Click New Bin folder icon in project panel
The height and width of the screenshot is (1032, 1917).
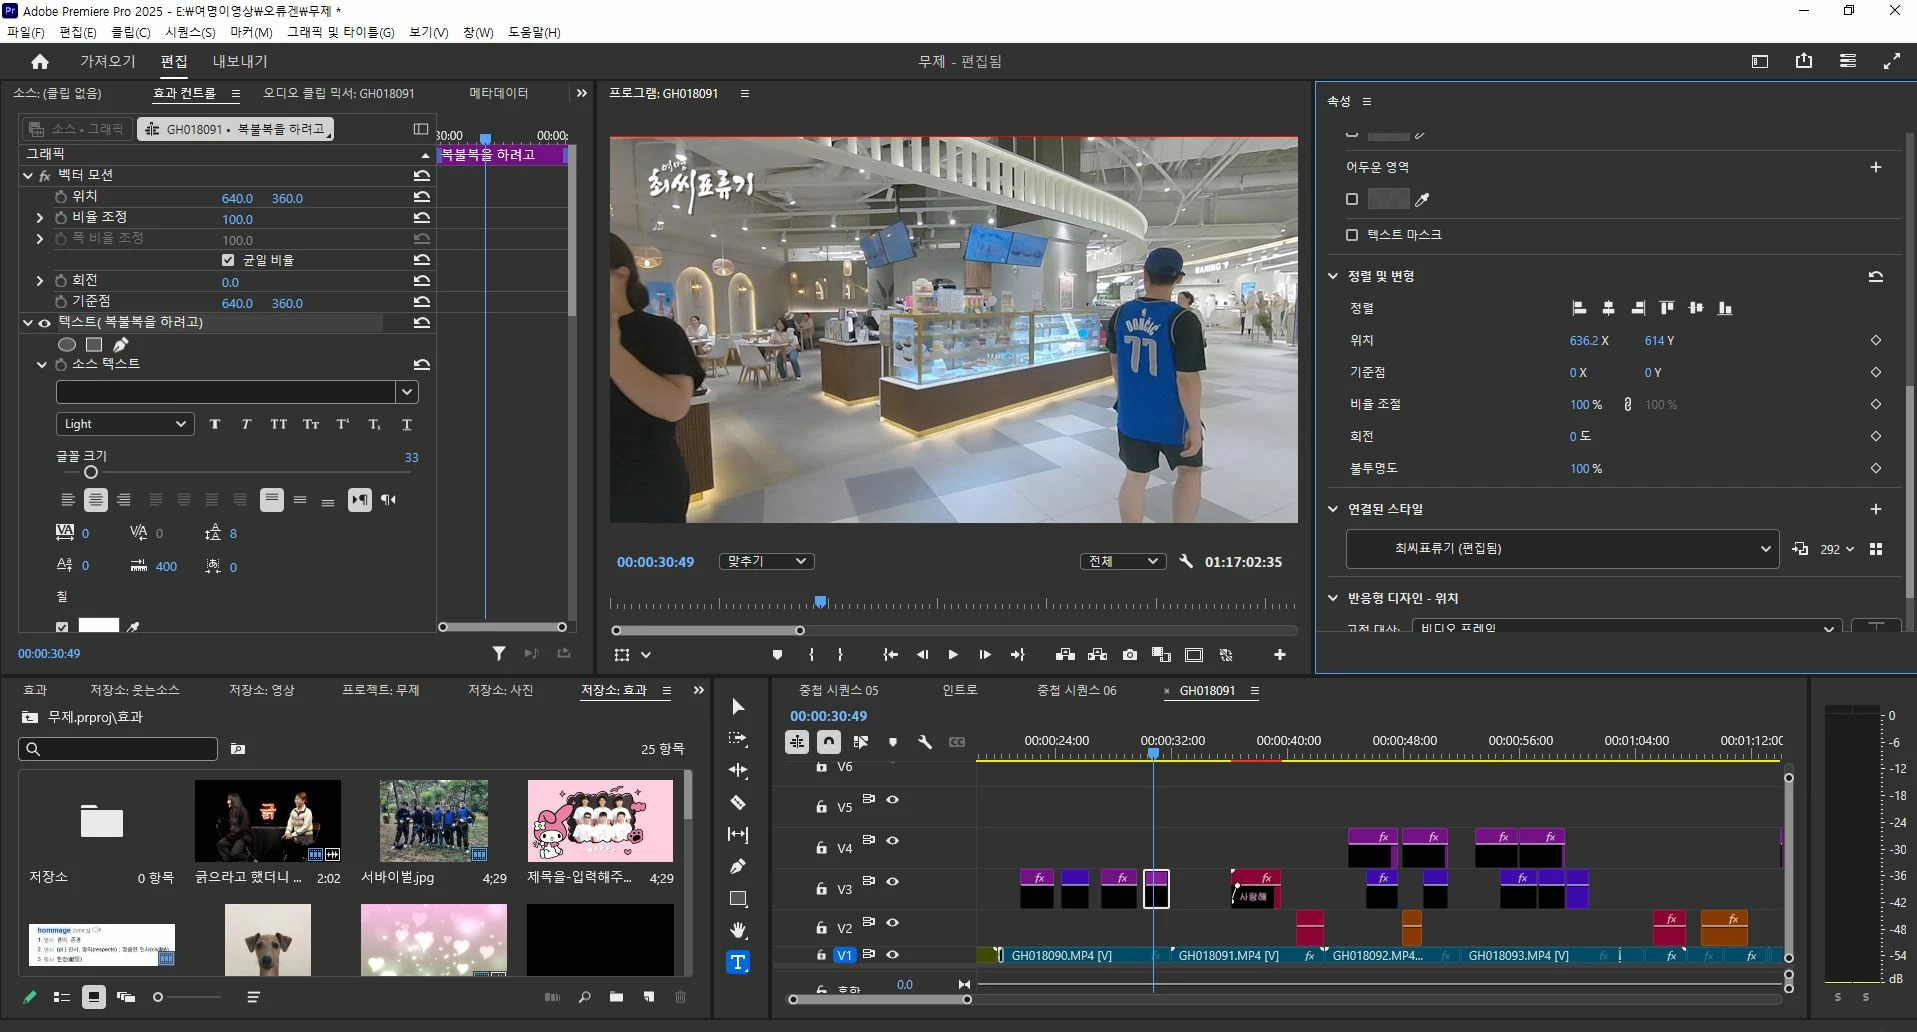tap(617, 997)
